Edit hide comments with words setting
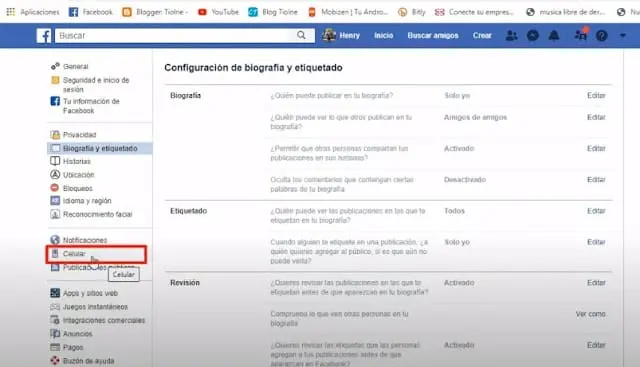 tap(596, 180)
